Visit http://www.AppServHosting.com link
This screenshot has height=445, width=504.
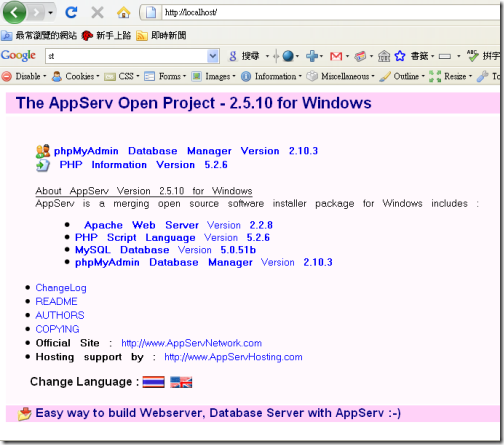point(233,357)
